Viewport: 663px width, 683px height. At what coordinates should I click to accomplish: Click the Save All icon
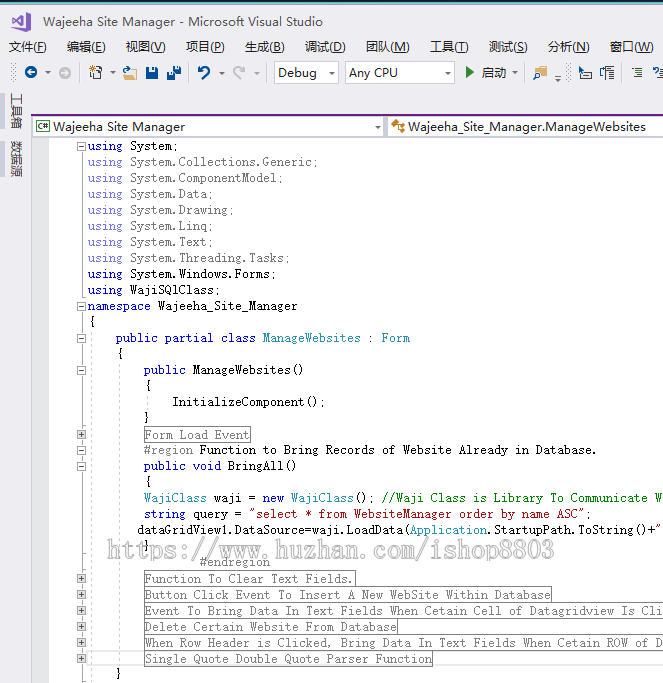pos(174,73)
